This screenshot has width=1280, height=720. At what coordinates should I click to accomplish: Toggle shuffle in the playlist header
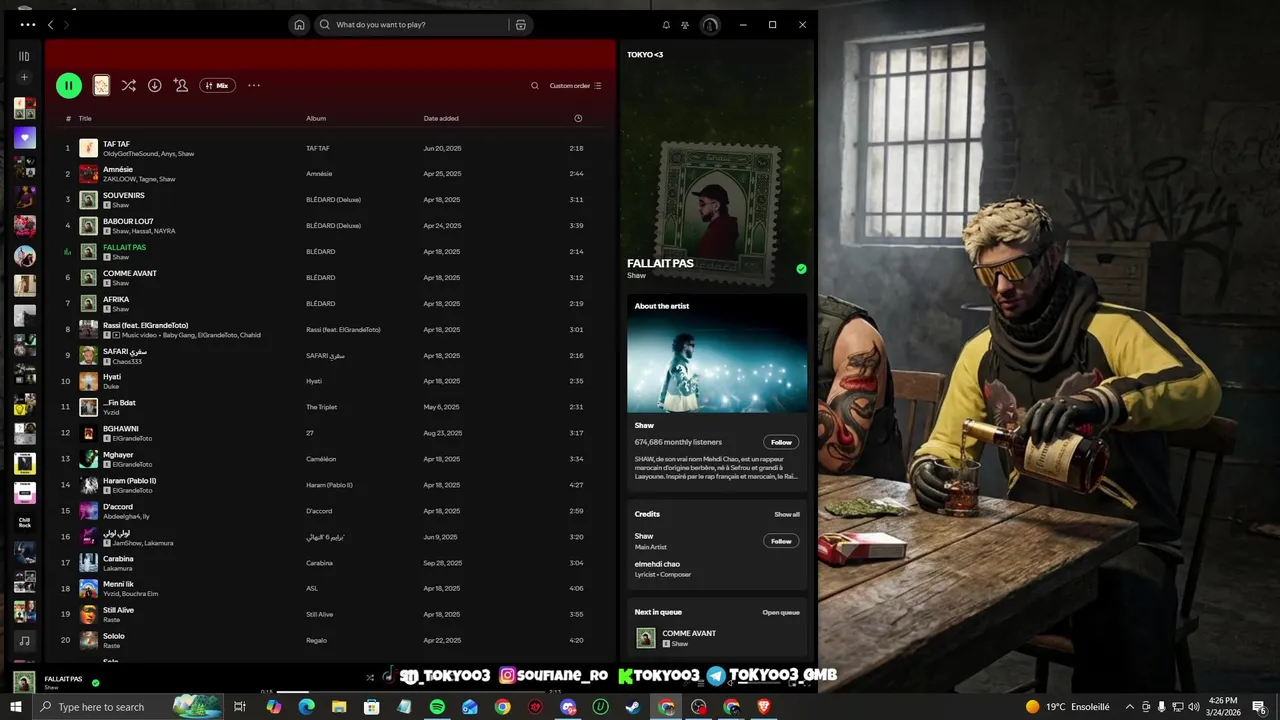tap(128, 86)
